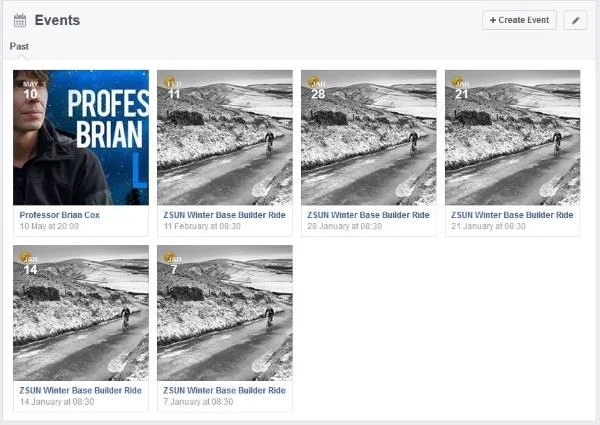600x425 pixels.
Task: Select the Past events tab
Action: (x=19, y=46)
